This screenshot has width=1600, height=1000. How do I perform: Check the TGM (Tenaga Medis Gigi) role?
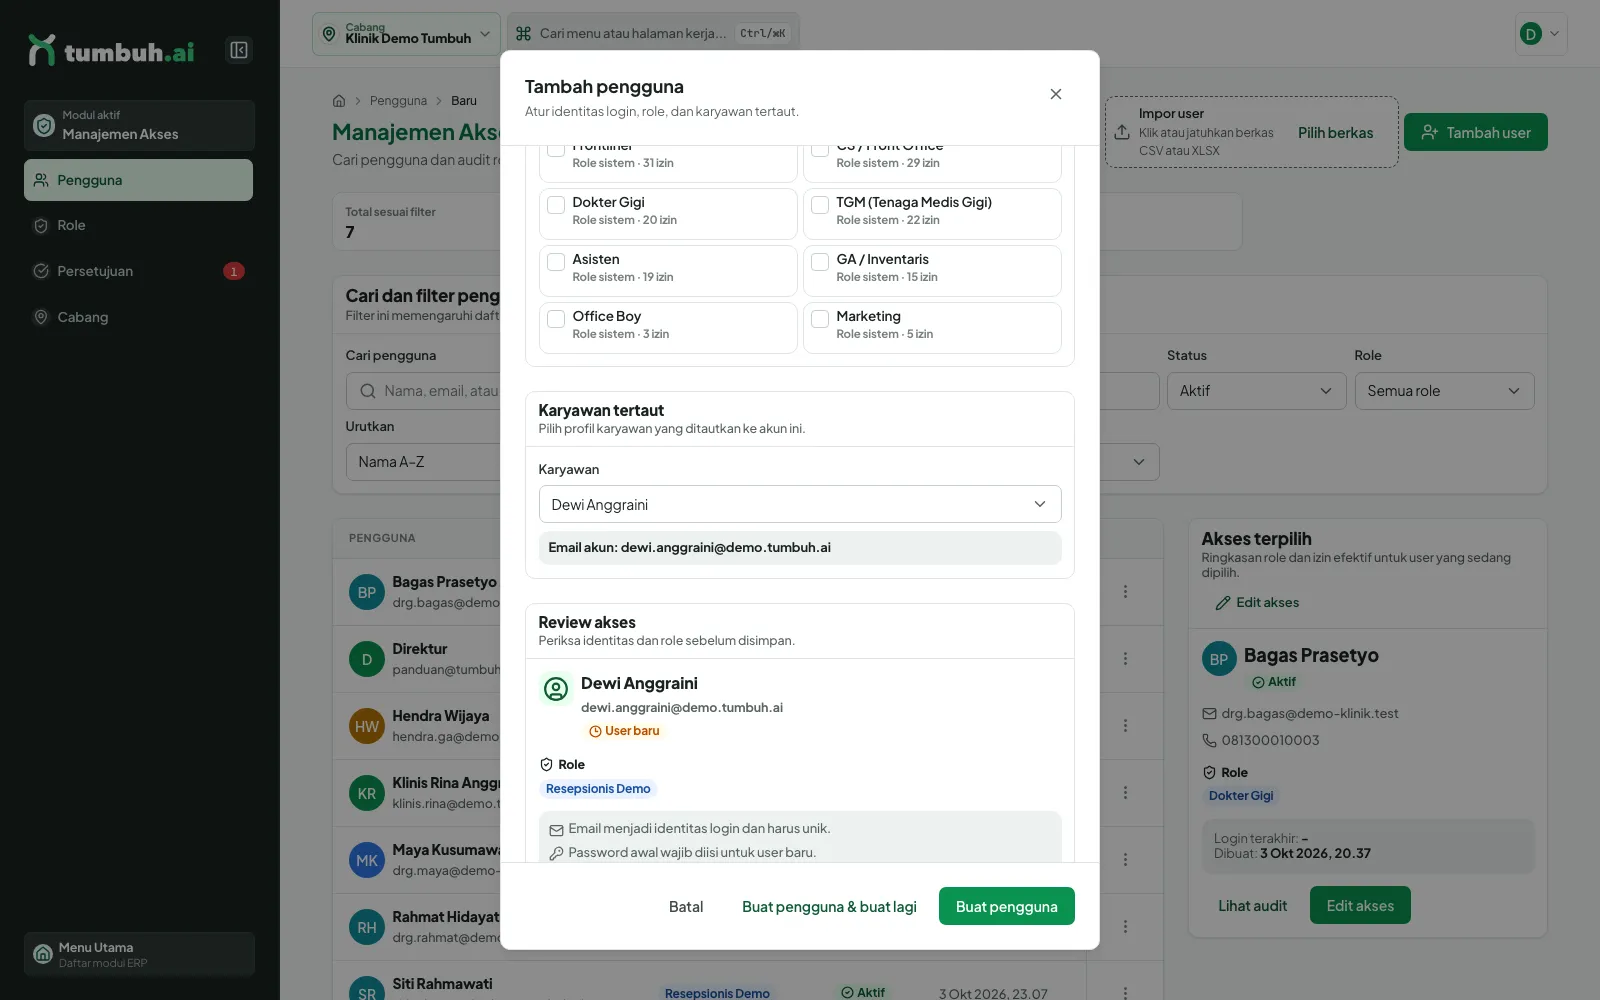click(820, 205)
